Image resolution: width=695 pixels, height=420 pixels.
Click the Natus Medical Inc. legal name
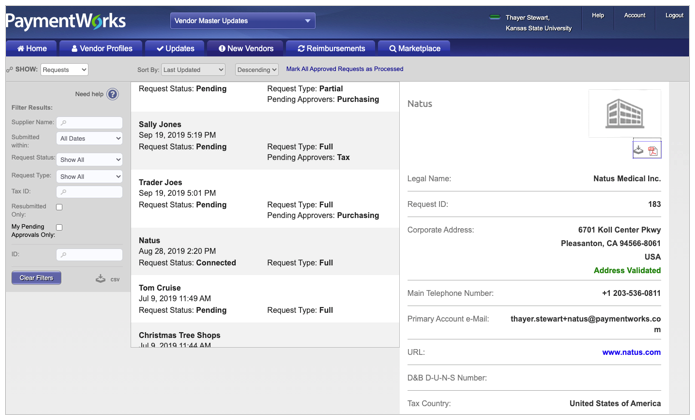pyautogui.click(x=627, y=179)
